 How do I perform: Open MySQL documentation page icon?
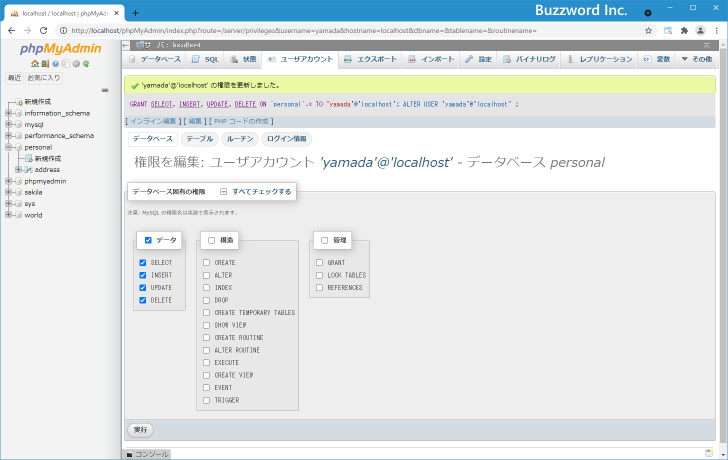(x=65, y=64)
